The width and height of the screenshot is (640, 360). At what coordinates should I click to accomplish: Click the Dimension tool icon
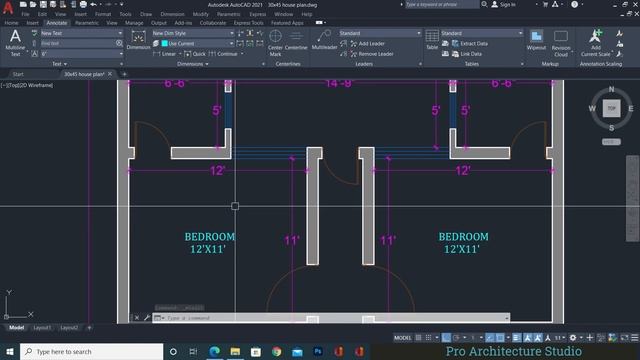tap(138, 40)
